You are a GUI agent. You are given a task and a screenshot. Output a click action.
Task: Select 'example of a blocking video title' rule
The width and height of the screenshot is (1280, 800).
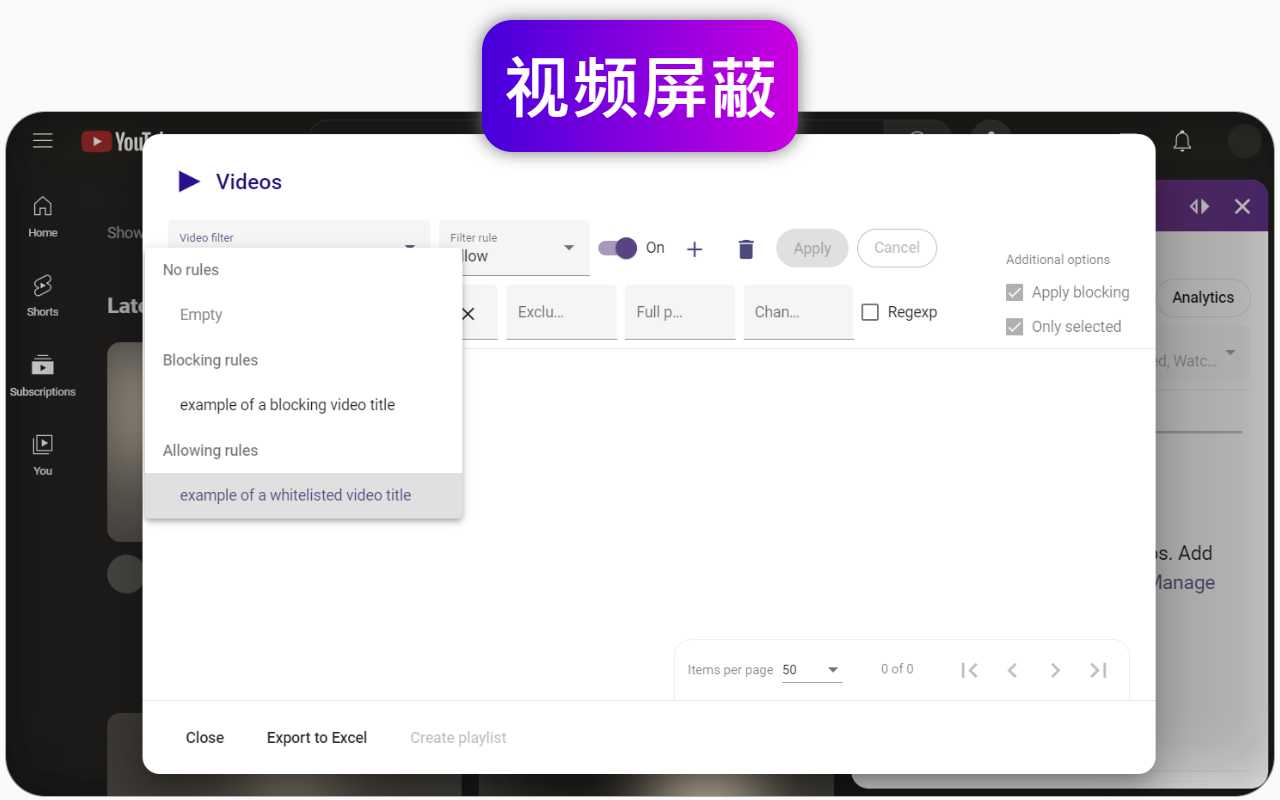(287, 404)
